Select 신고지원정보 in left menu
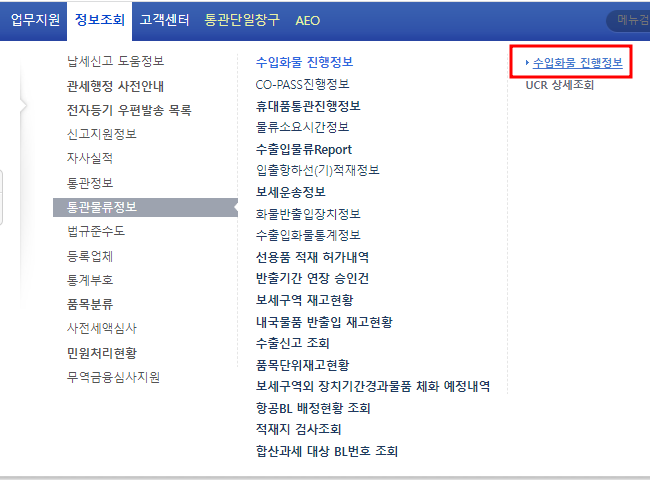 [102, 134]
